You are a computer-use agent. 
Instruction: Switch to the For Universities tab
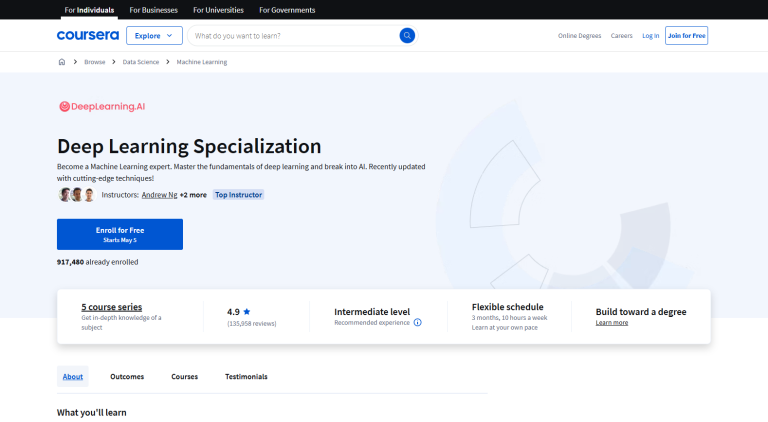click(x=218, y=10)
